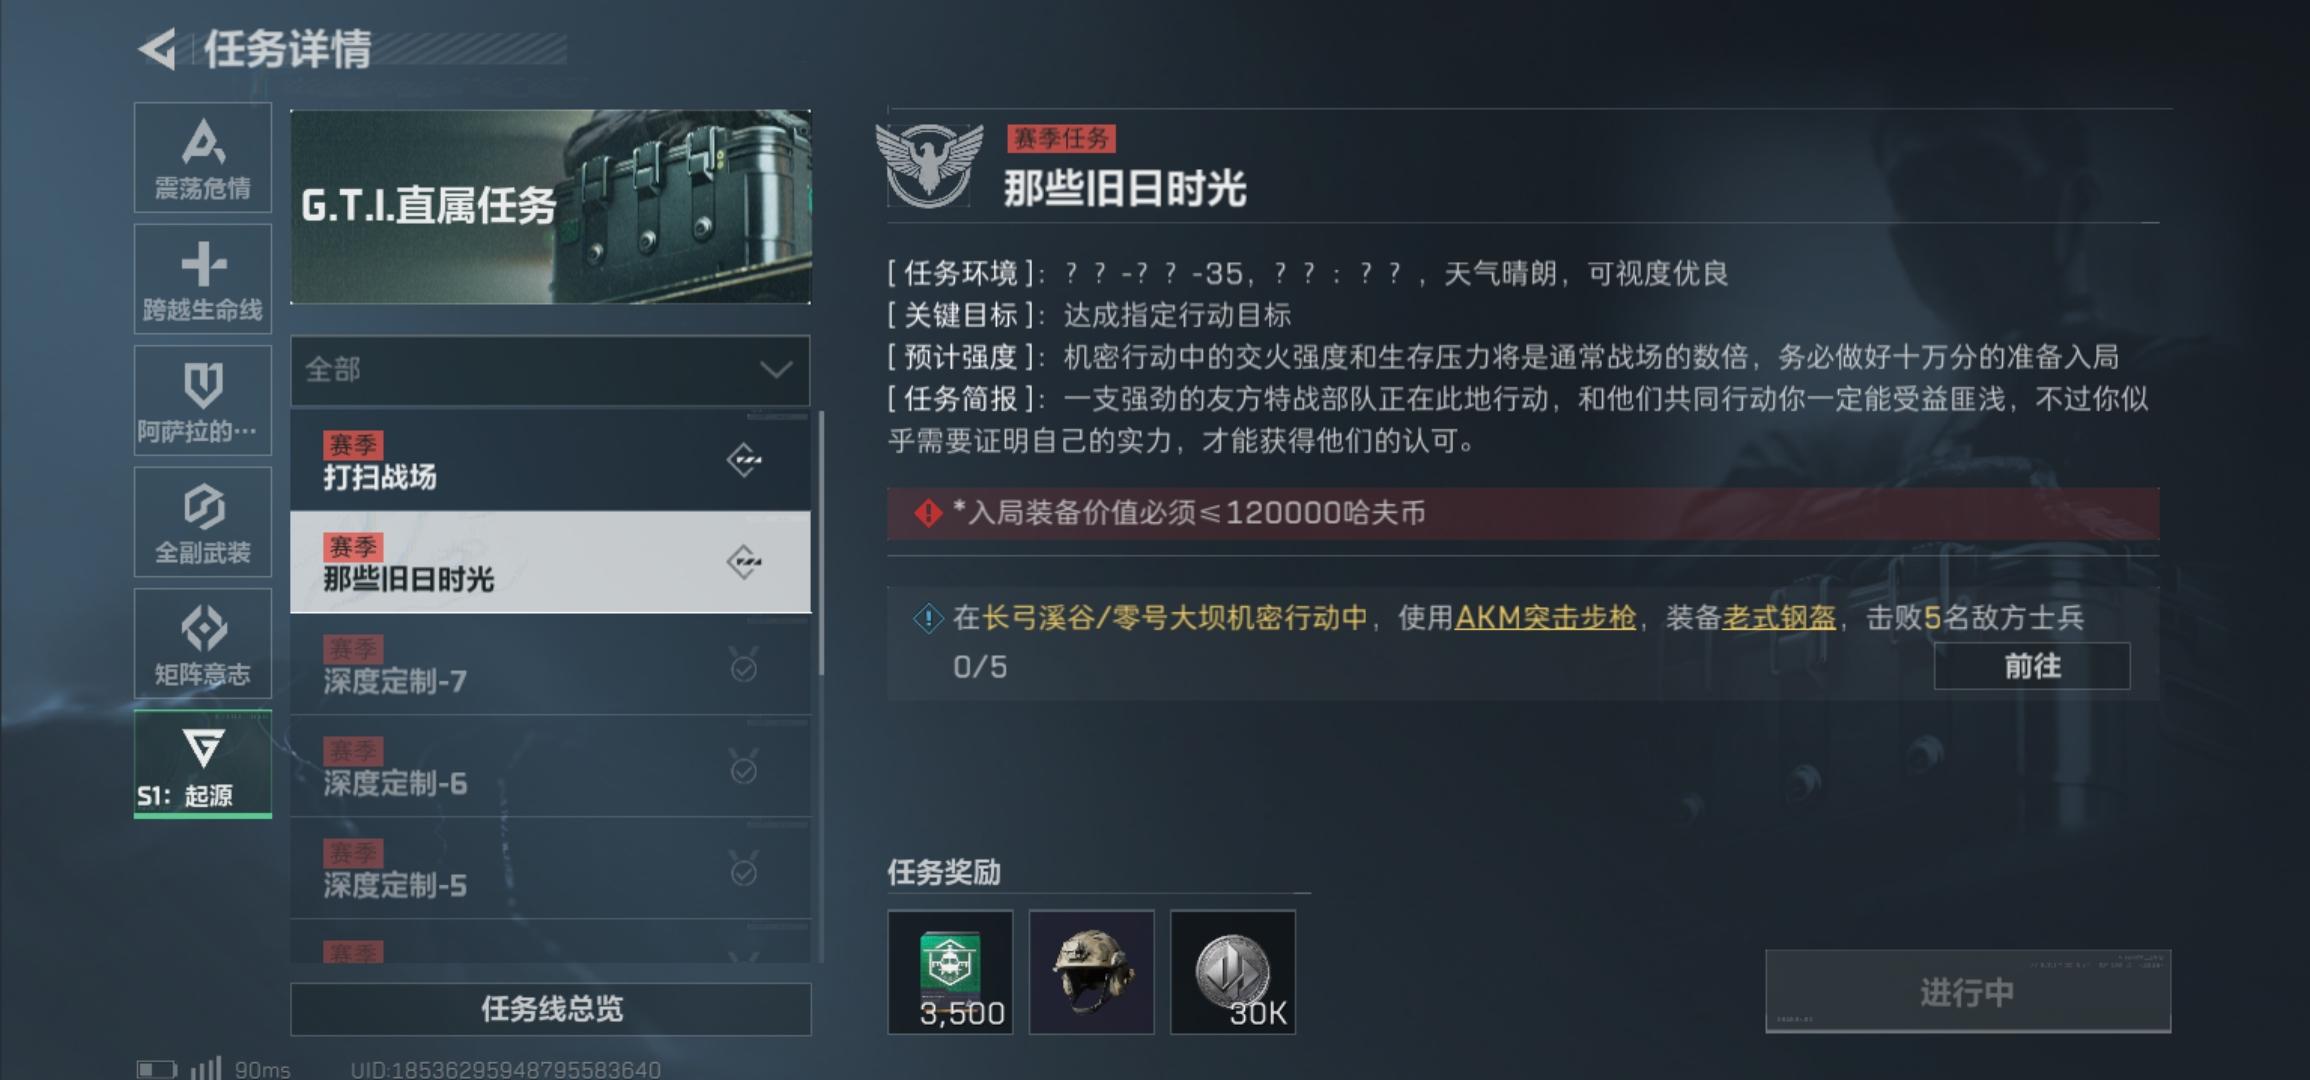Click completed checkmark on 深度定制-6
2310x1080 pixels.
tap(744, 769)
